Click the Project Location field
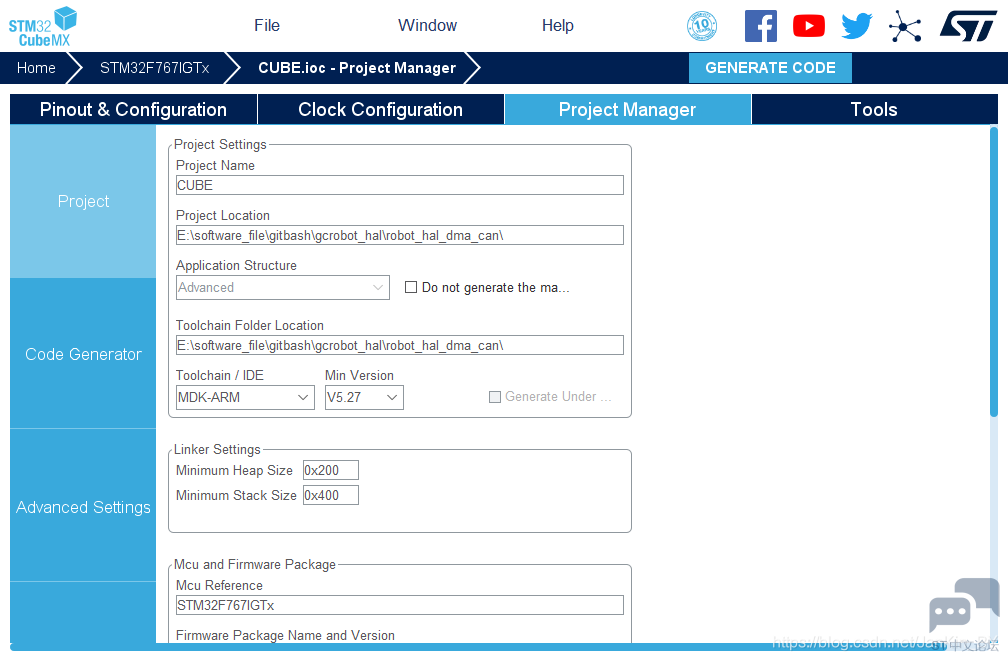This screenshot has width=1008, height=661. click(400, 235)
